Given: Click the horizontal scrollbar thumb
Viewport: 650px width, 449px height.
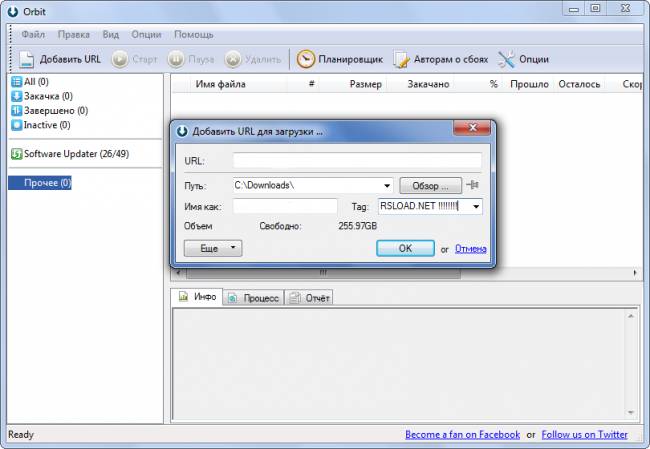Looking at the screenshot, I should [323, 273].
